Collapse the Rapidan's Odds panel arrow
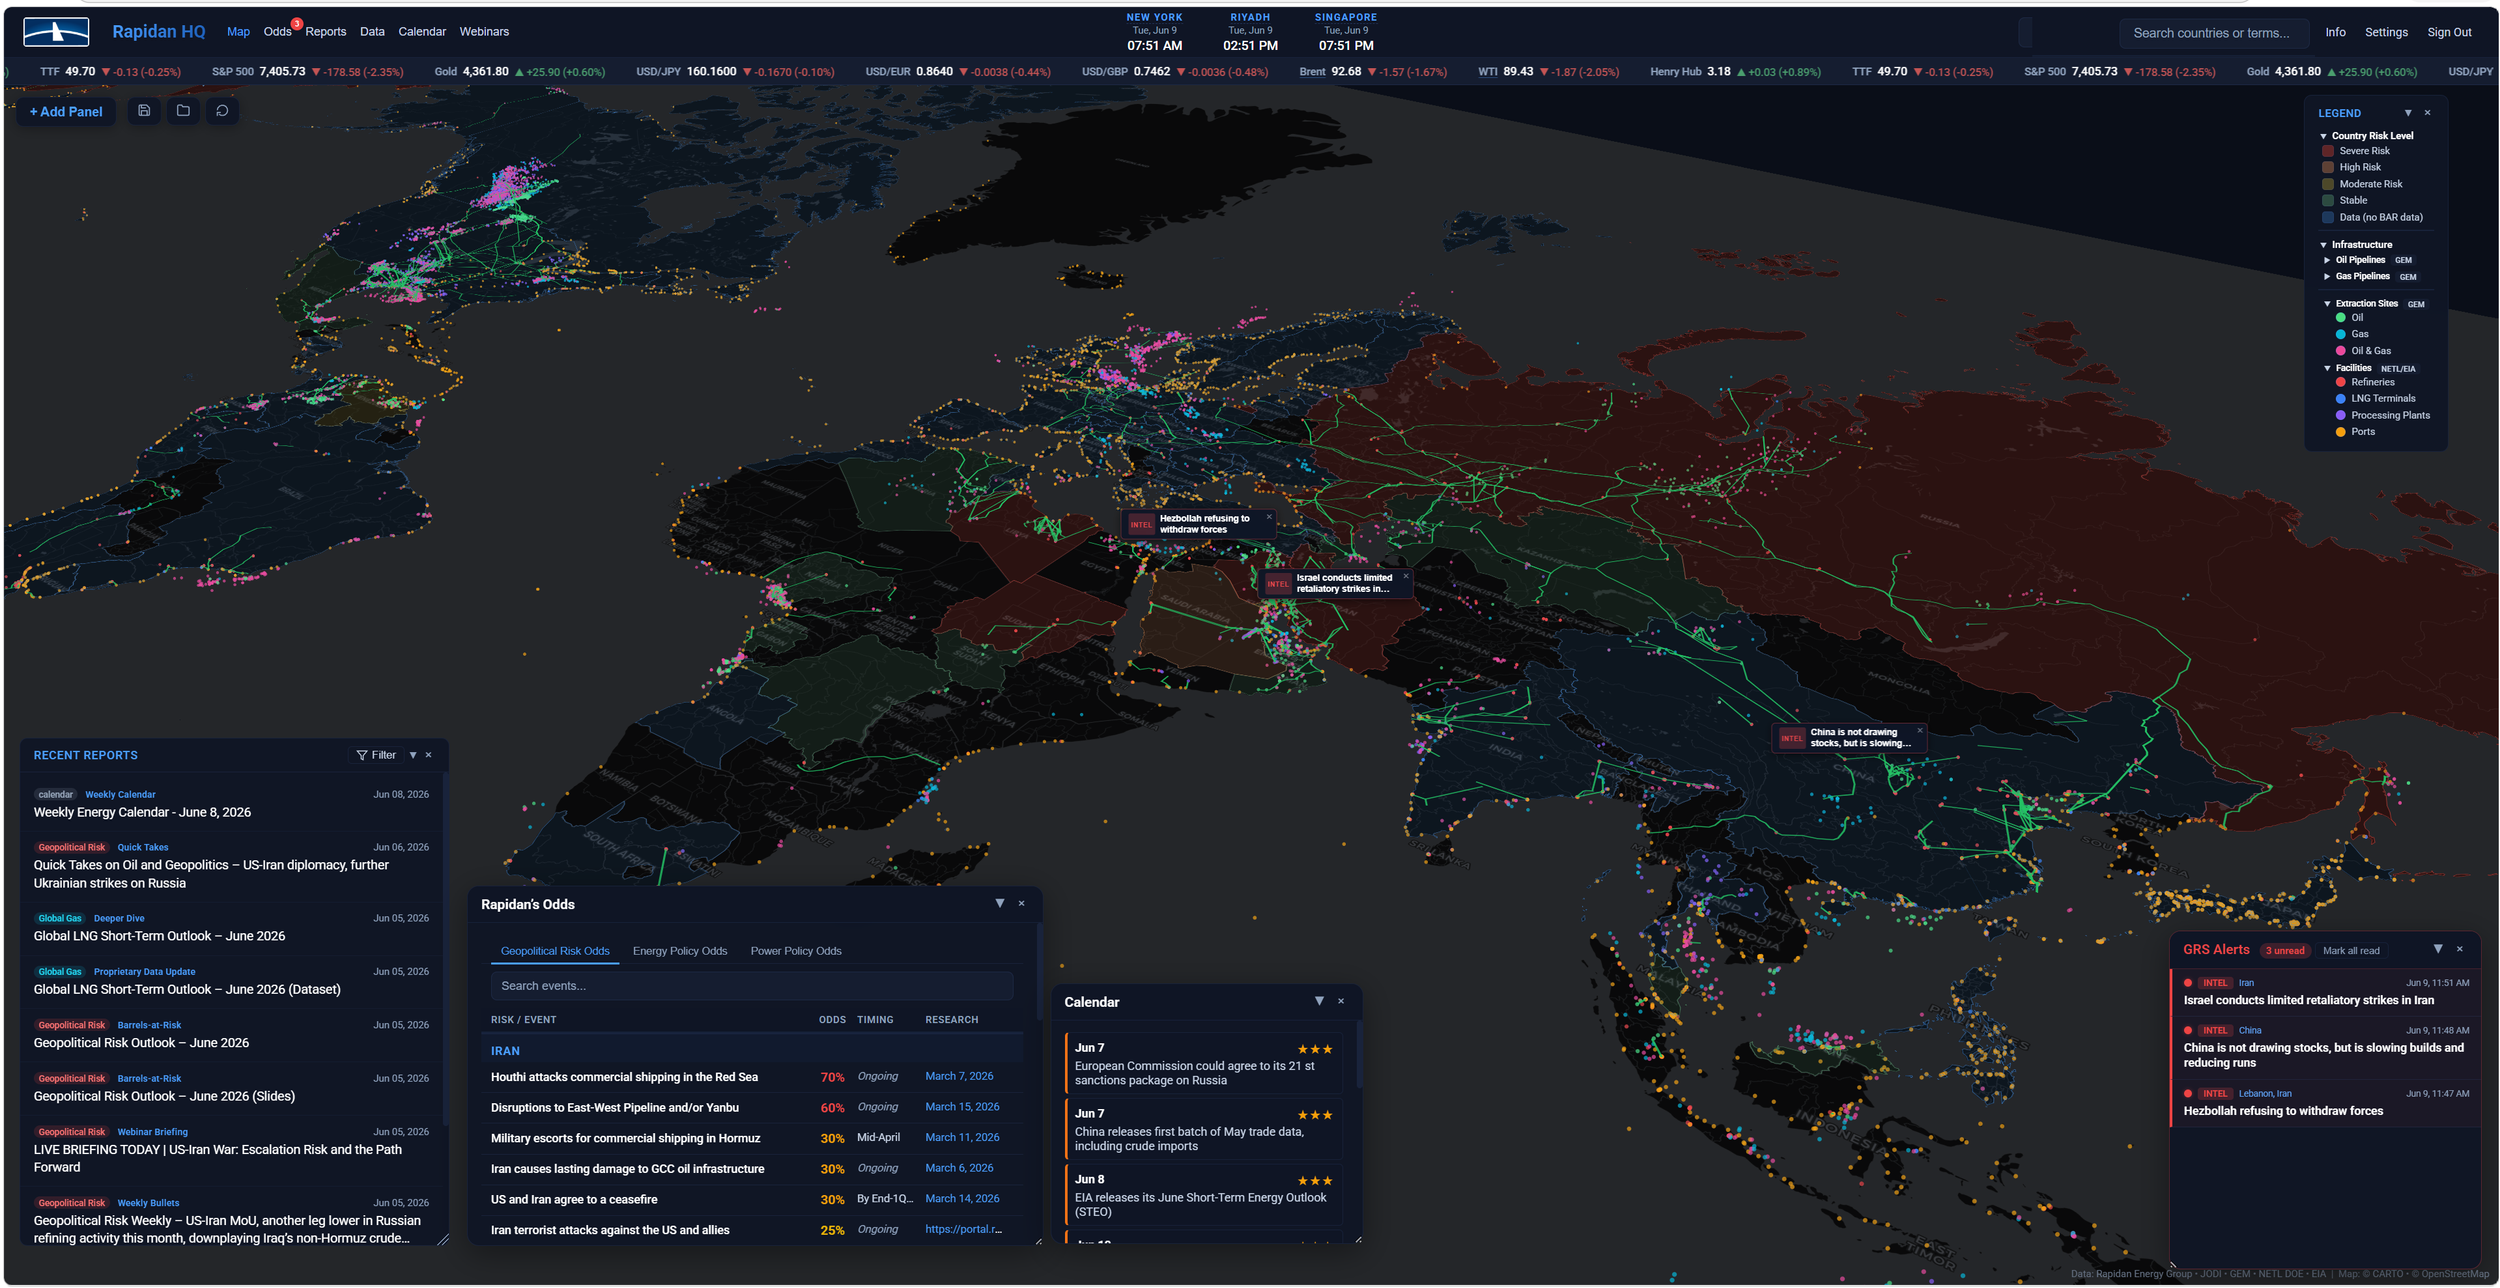Screen dimensions: 2500x1288 (1000, 903)
